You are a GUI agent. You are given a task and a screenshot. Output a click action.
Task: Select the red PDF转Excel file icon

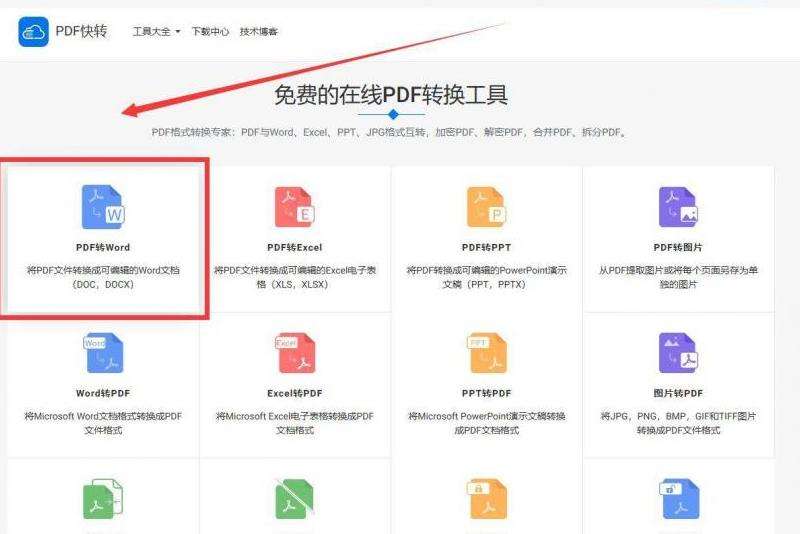click(294, 207)
